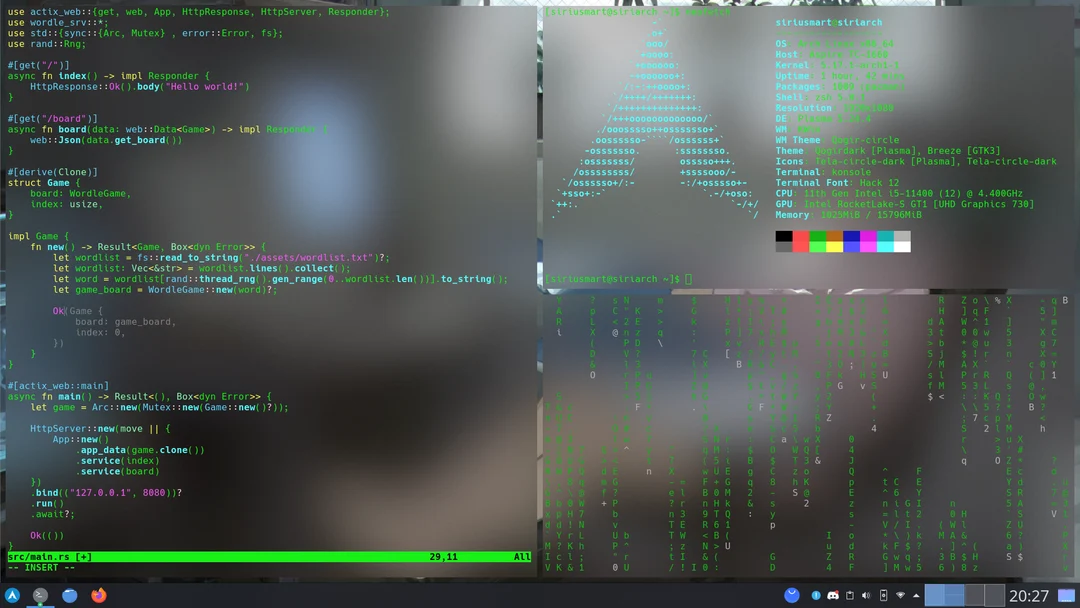This screenshot has height=608, width=1080.
Task: Launch Konsole from the taskbar
Action: coord(40,595)
